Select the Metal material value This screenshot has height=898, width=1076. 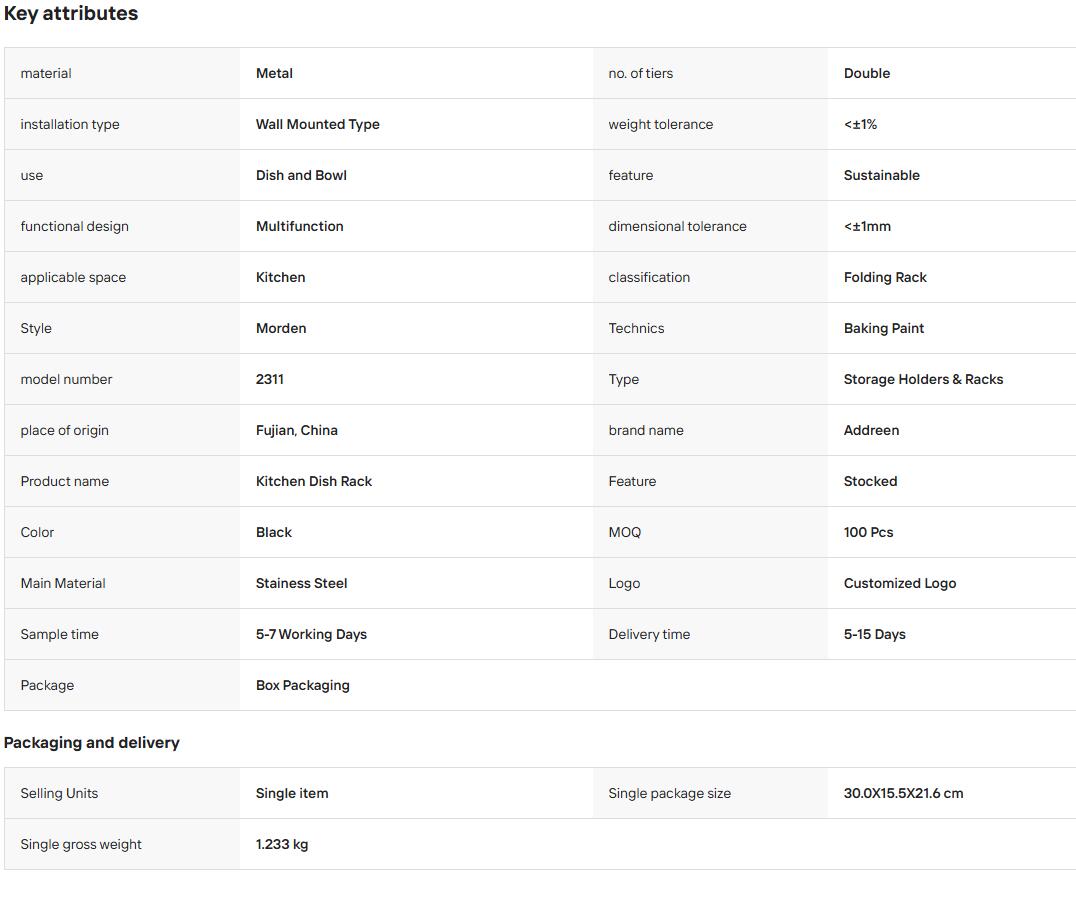click(x=274, y=73)
